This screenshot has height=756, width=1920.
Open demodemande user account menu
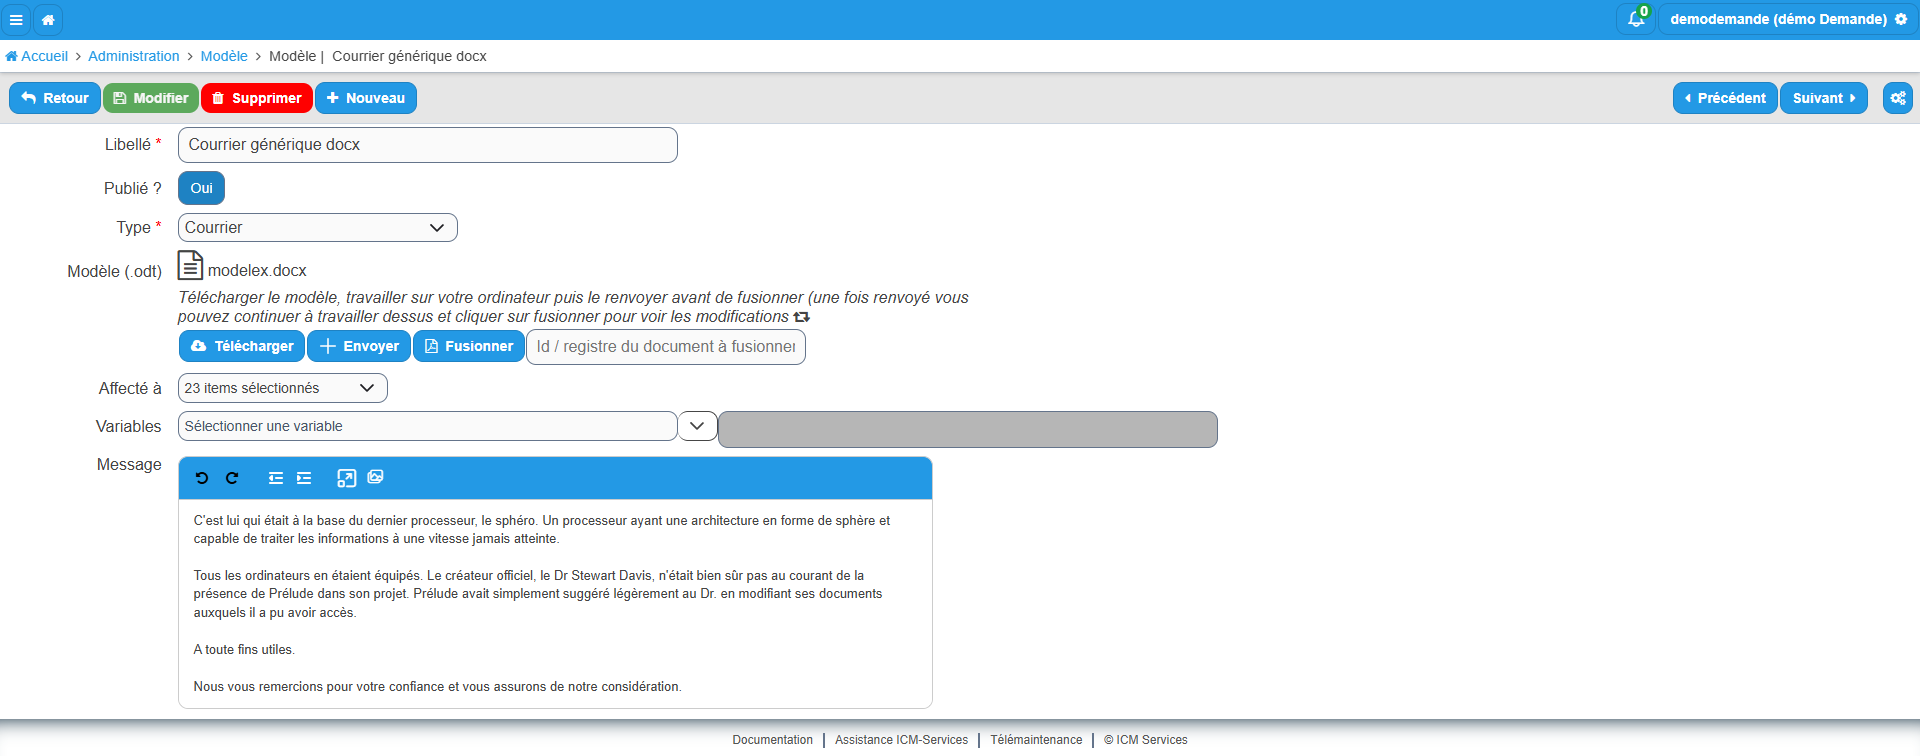pos(1788,19)
